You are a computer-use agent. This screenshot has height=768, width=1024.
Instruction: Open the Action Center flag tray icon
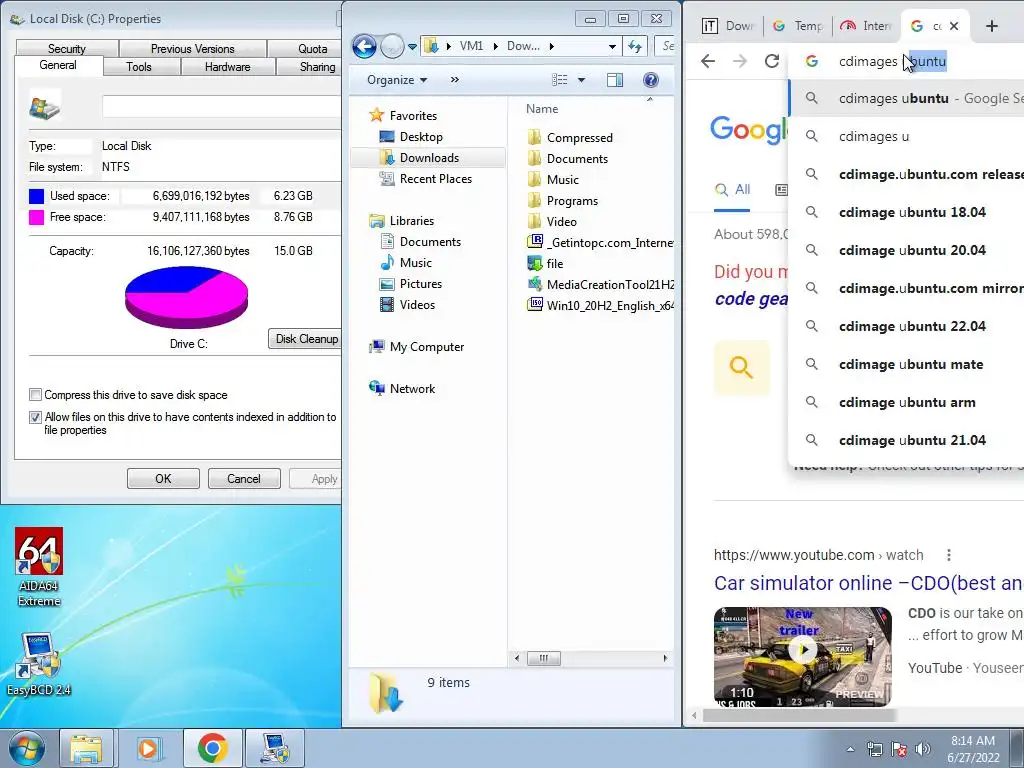[x=899, y=749]
